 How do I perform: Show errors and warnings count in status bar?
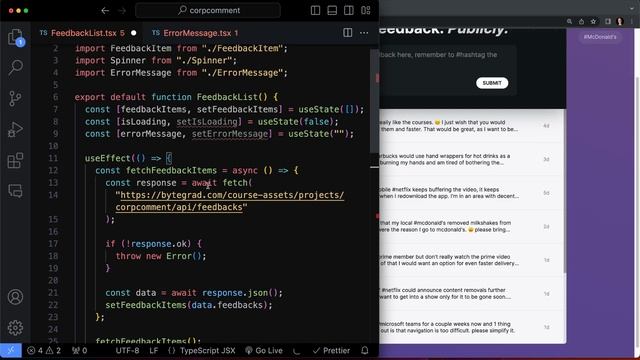44,350
